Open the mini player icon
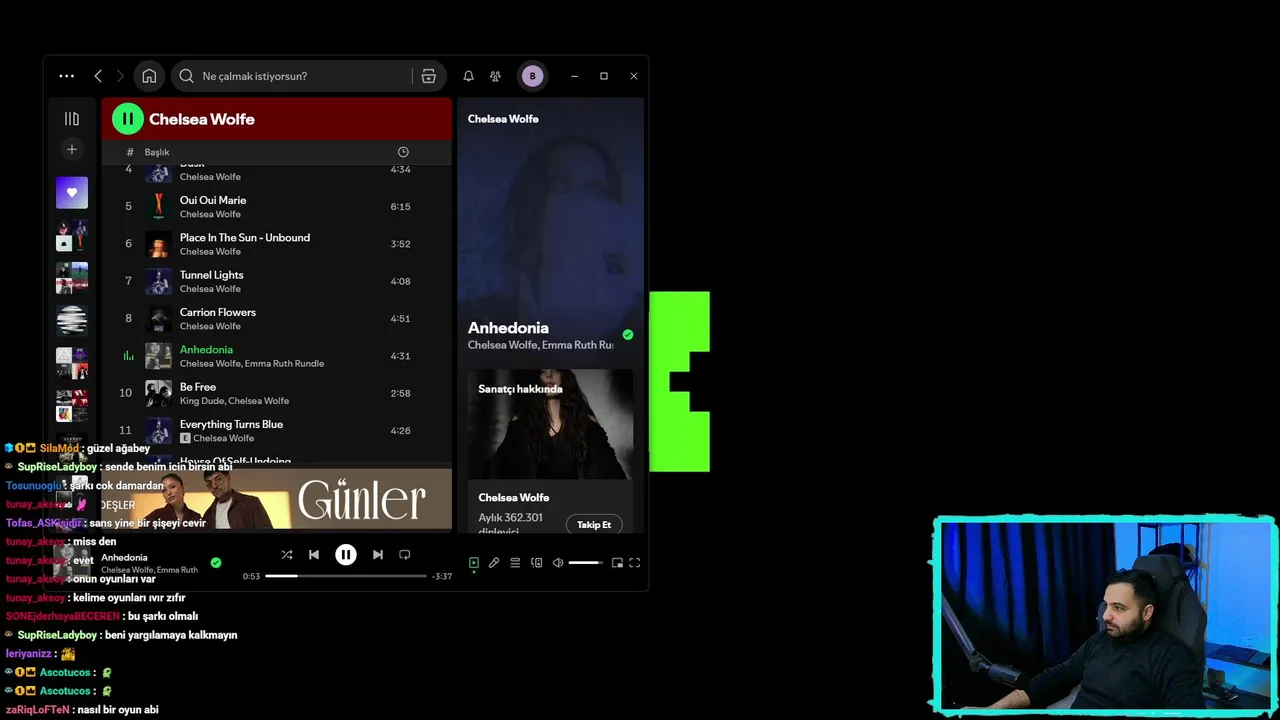This screenshot has height=720, width=1280. 617,563
